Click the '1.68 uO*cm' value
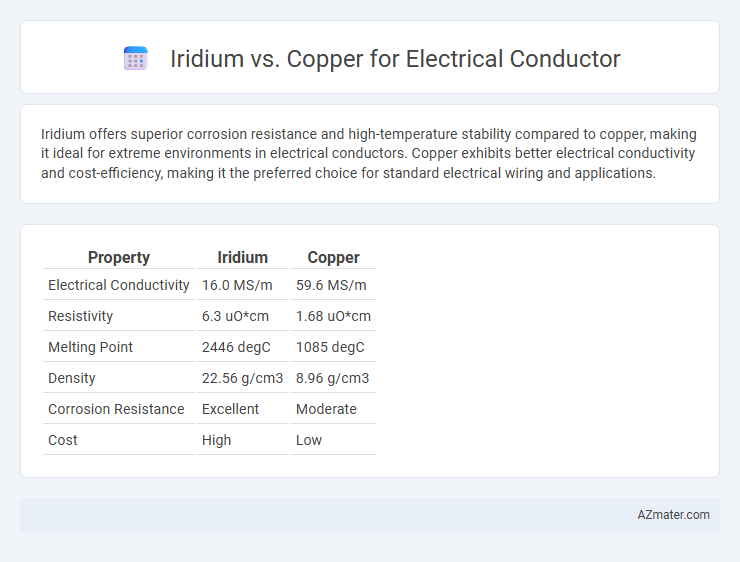740x562 pixels. 333,316
